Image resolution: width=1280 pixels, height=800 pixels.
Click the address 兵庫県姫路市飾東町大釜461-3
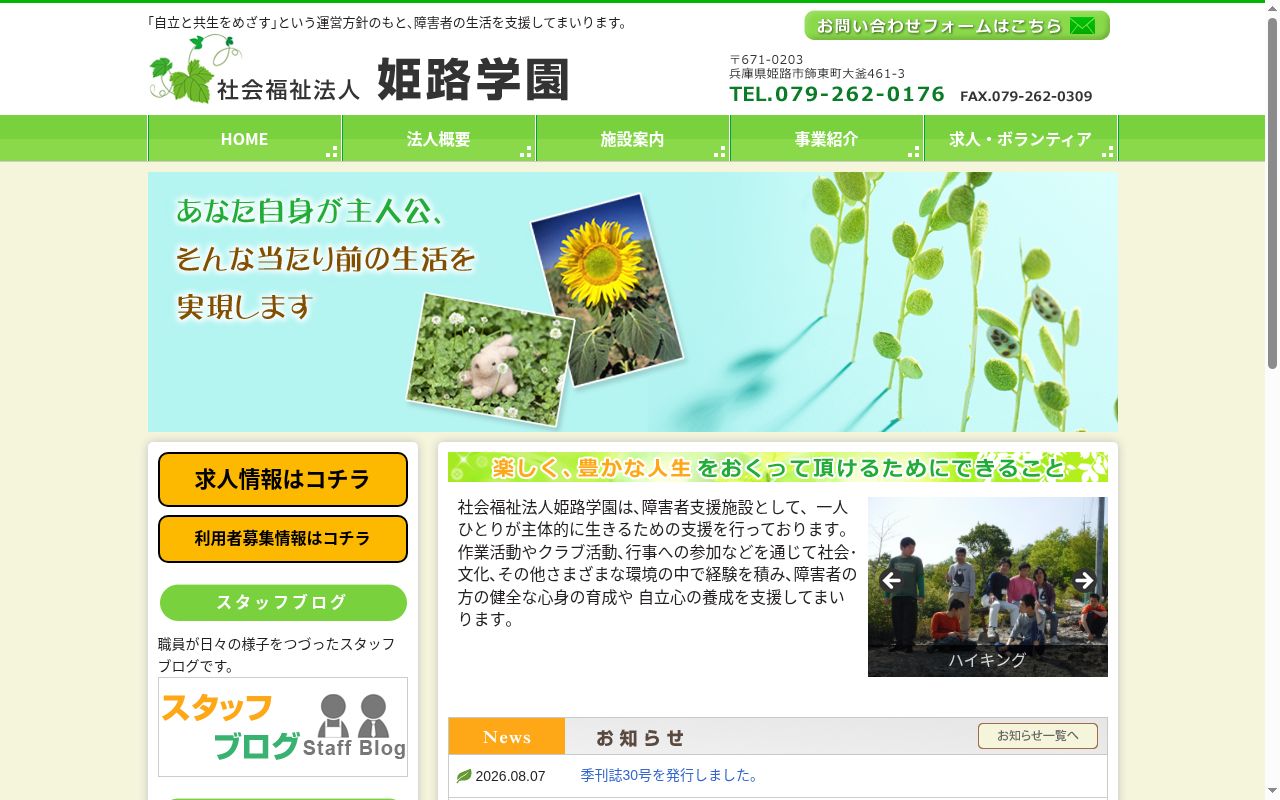[x=817, y=74]
